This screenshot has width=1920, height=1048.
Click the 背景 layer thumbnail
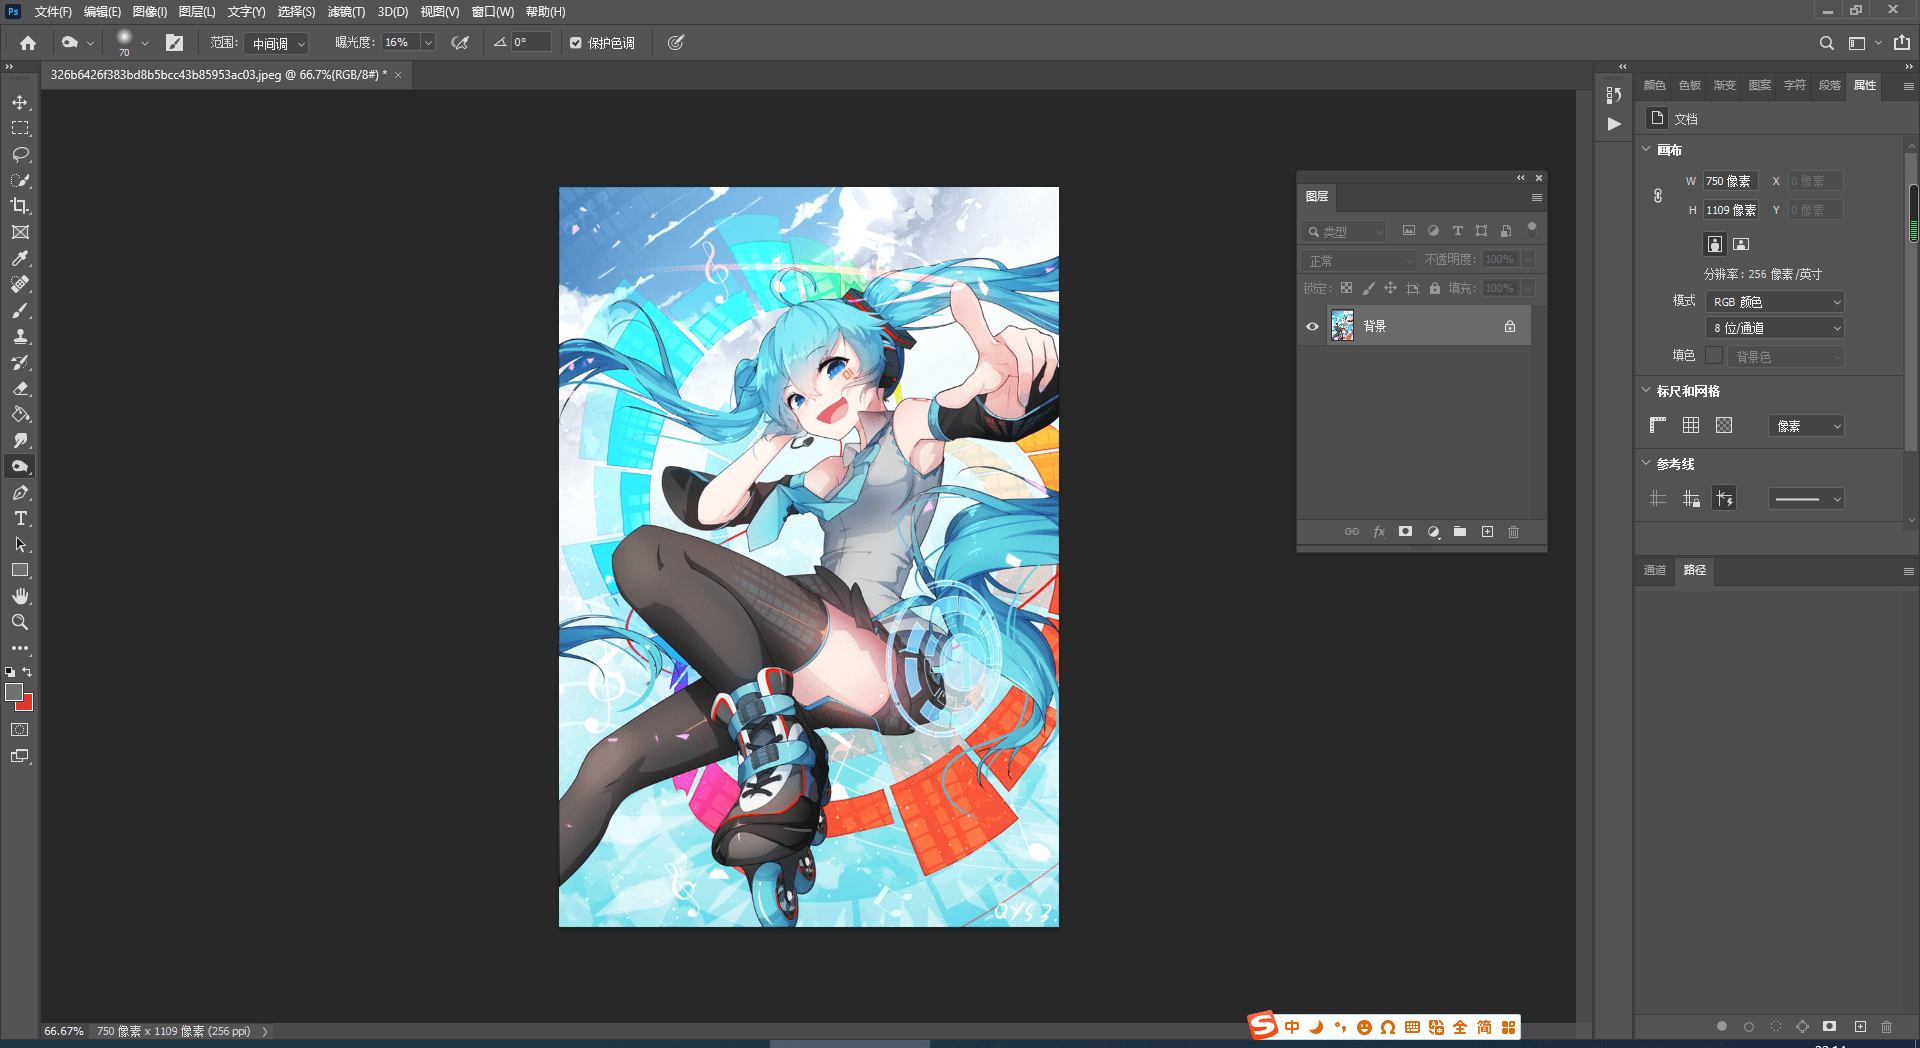pos(1342,326)
